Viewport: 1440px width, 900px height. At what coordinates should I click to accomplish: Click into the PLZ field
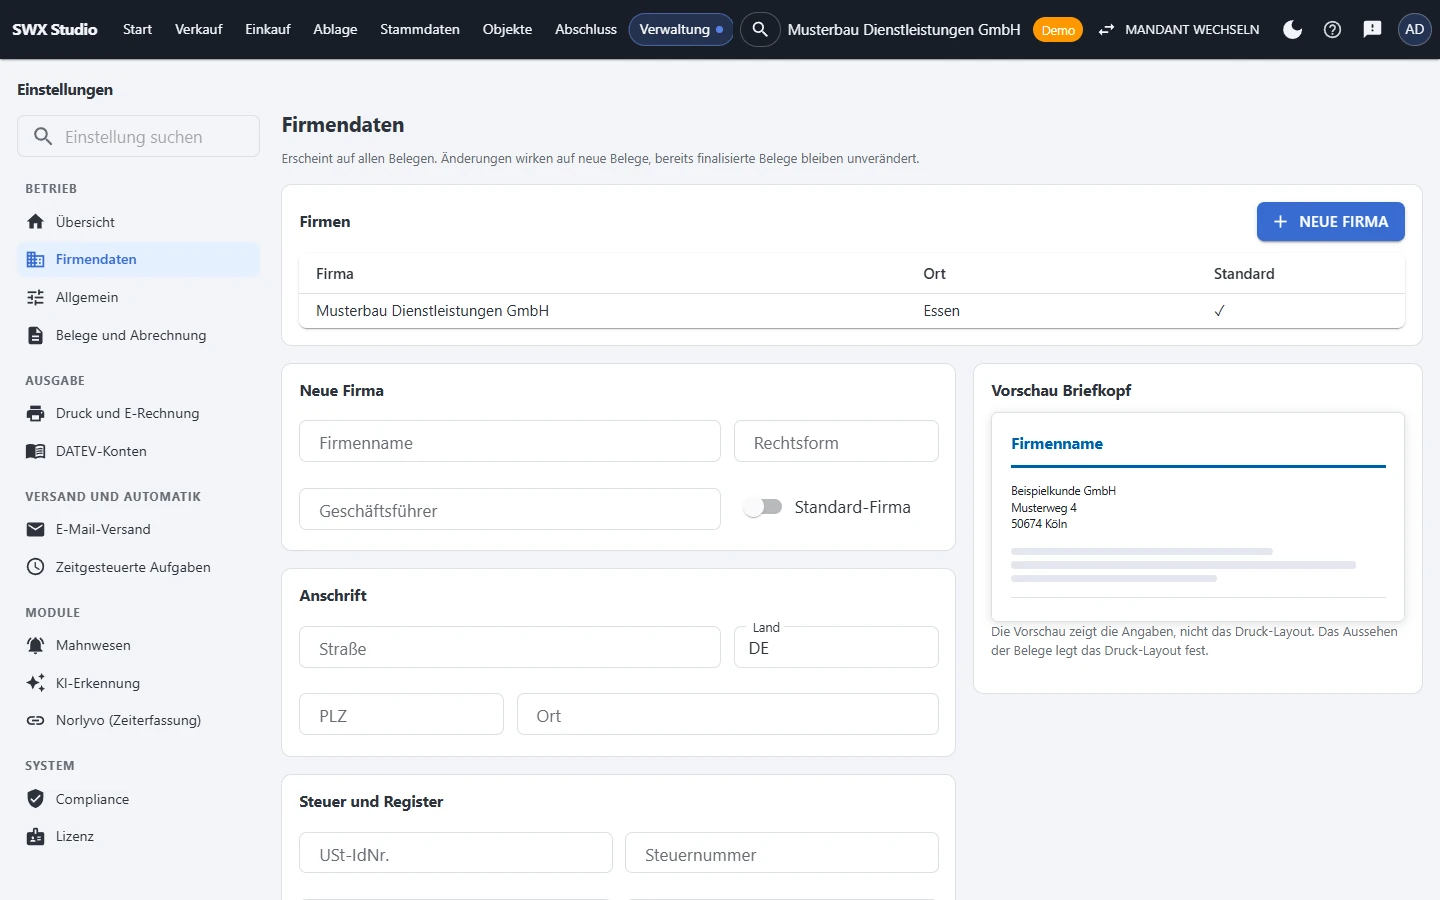tap(401, 714)
